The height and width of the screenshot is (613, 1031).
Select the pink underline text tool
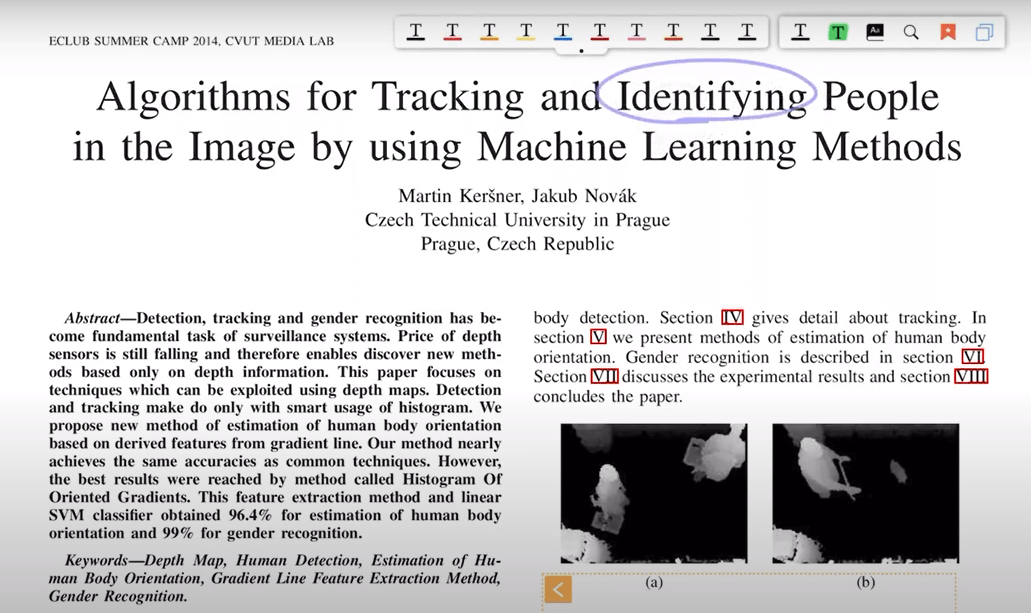click(x=636, y=32)
